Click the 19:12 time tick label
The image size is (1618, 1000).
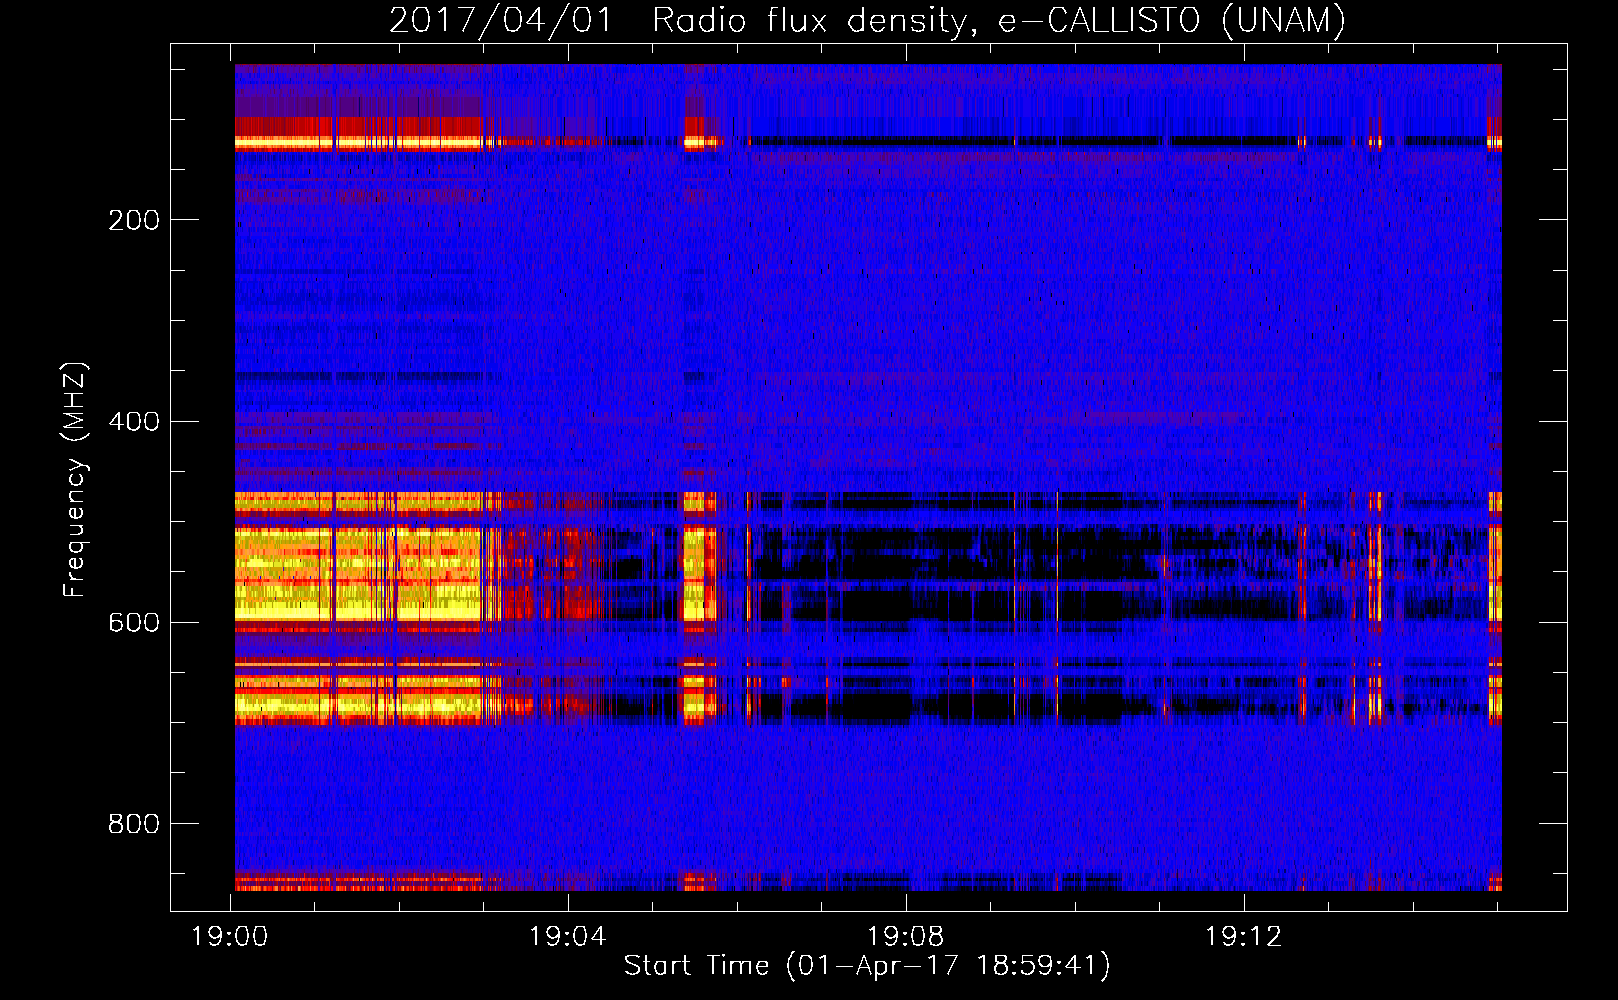[x=1244, y=937]
